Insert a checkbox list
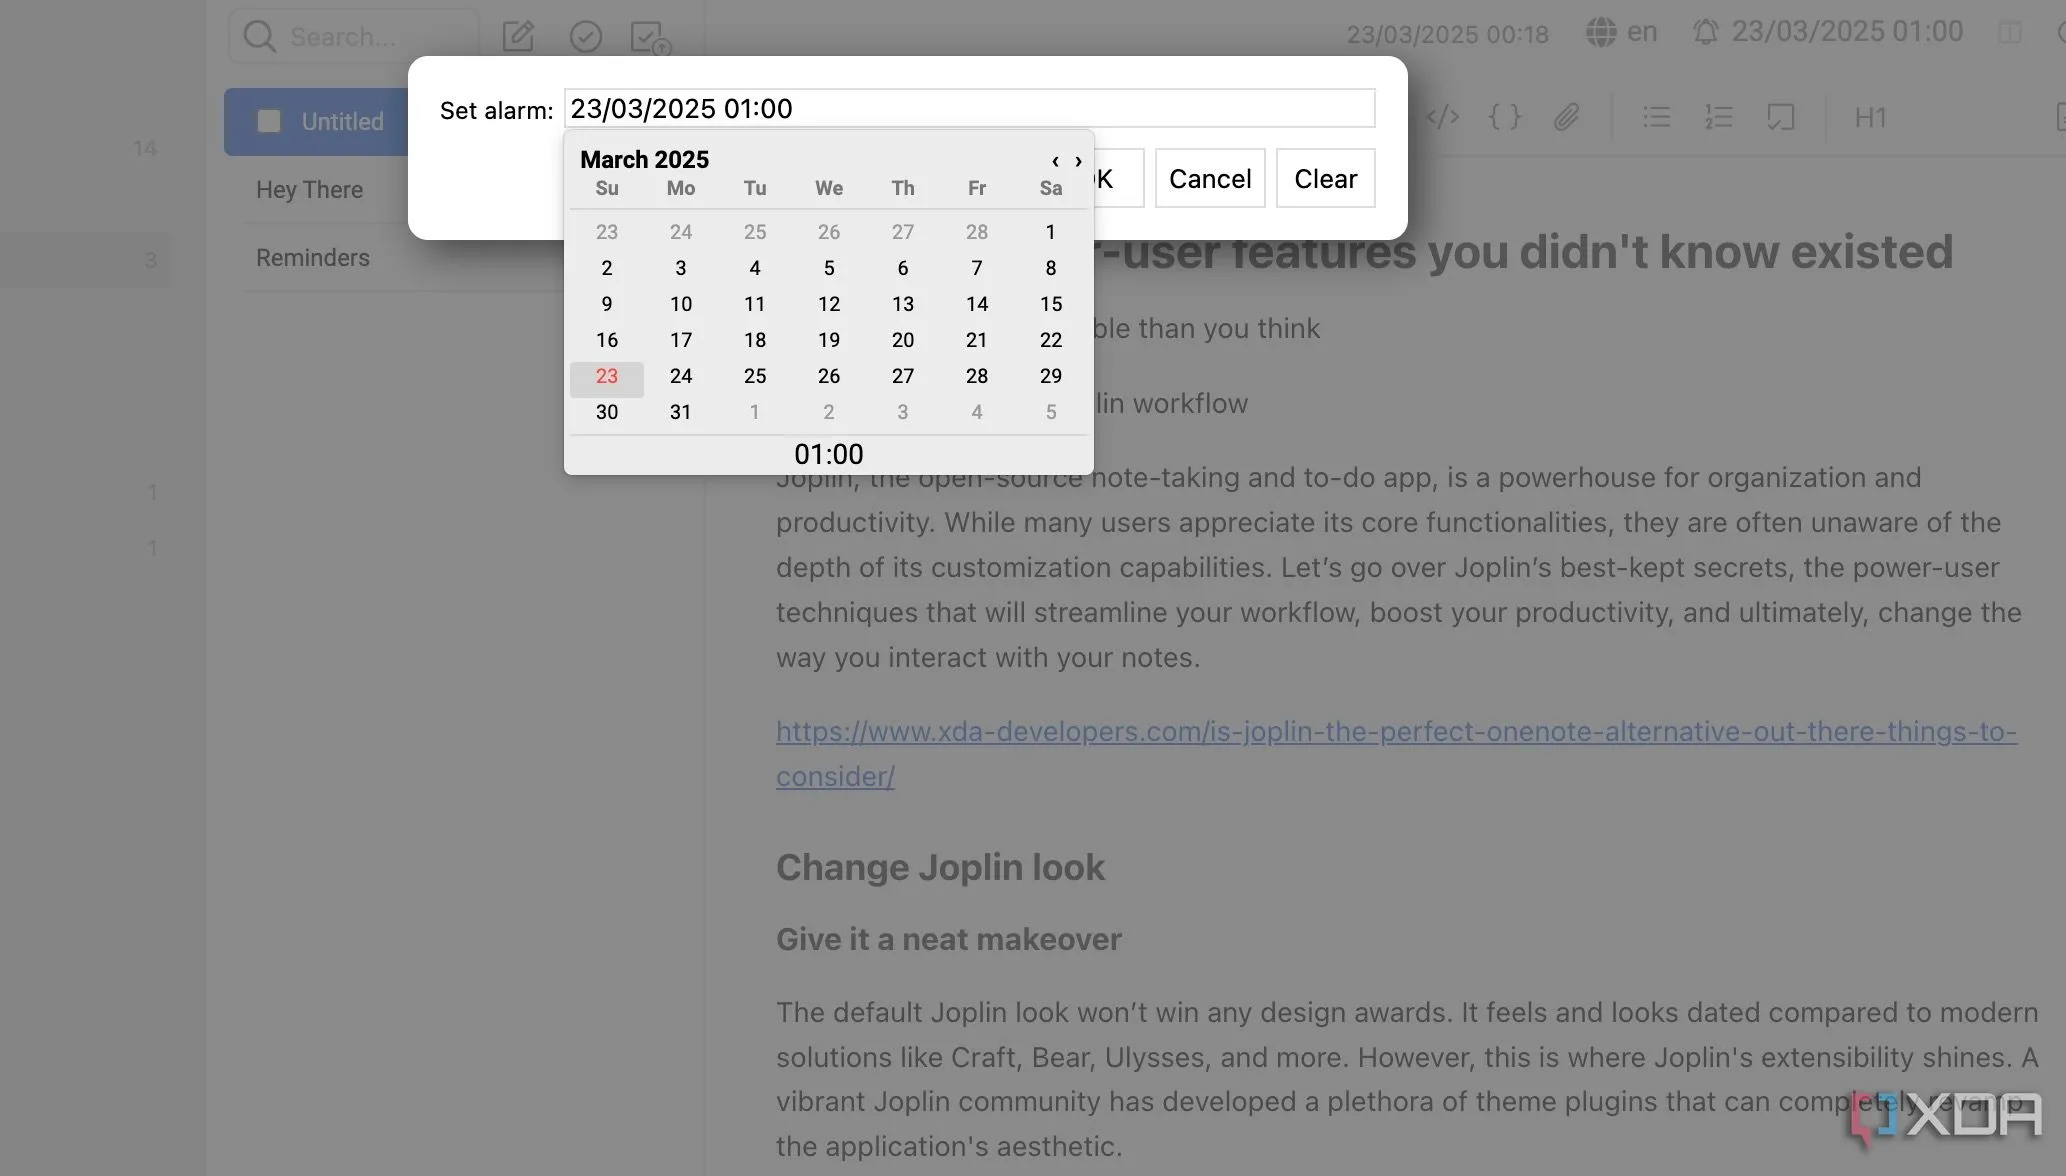The width and height of the screenshot is (2066, 1176). click(x=1780, y=117)
